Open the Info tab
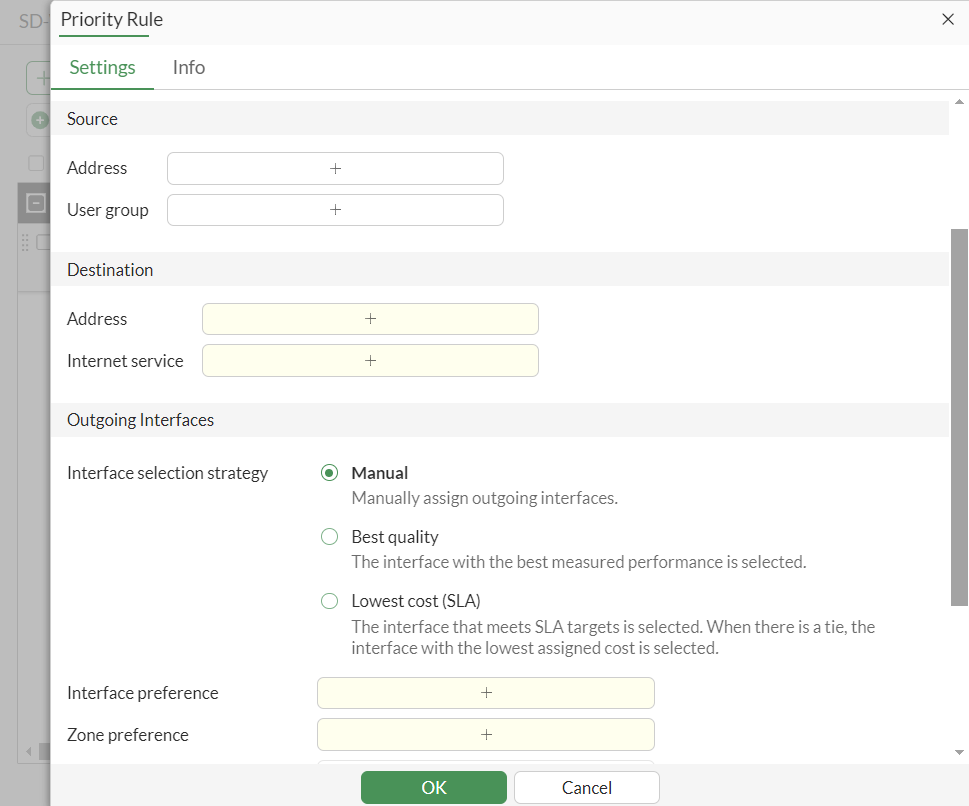This screenshot has height=806, width=969. pyautogui.click(x=188, y=68)
